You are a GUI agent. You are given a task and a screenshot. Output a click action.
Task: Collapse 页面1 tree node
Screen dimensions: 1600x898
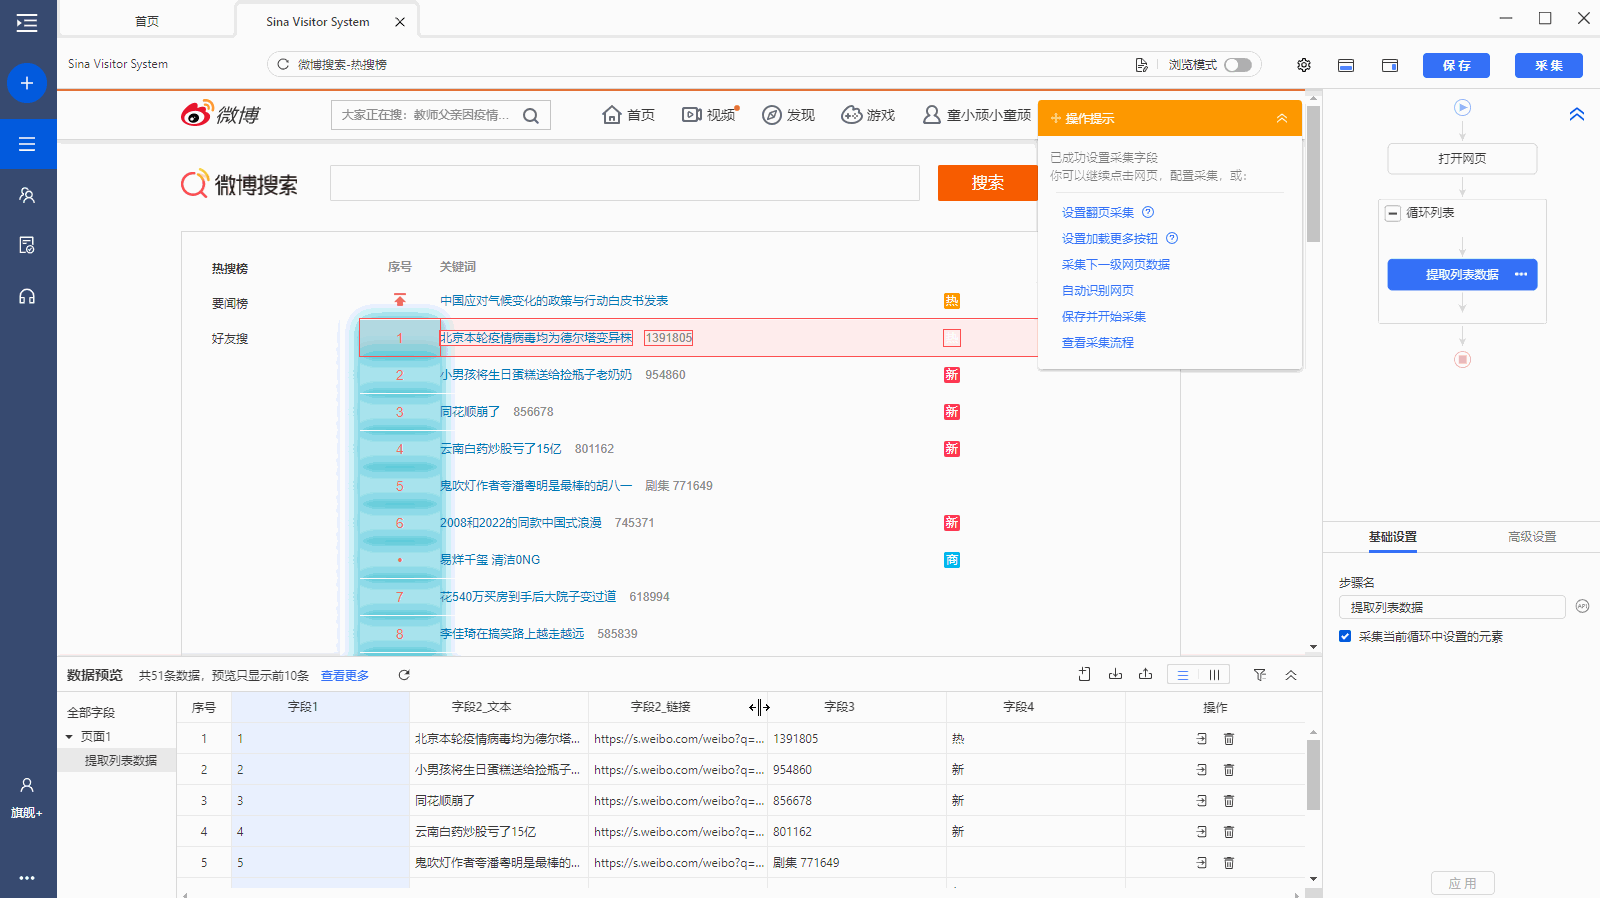pos(69,737)
